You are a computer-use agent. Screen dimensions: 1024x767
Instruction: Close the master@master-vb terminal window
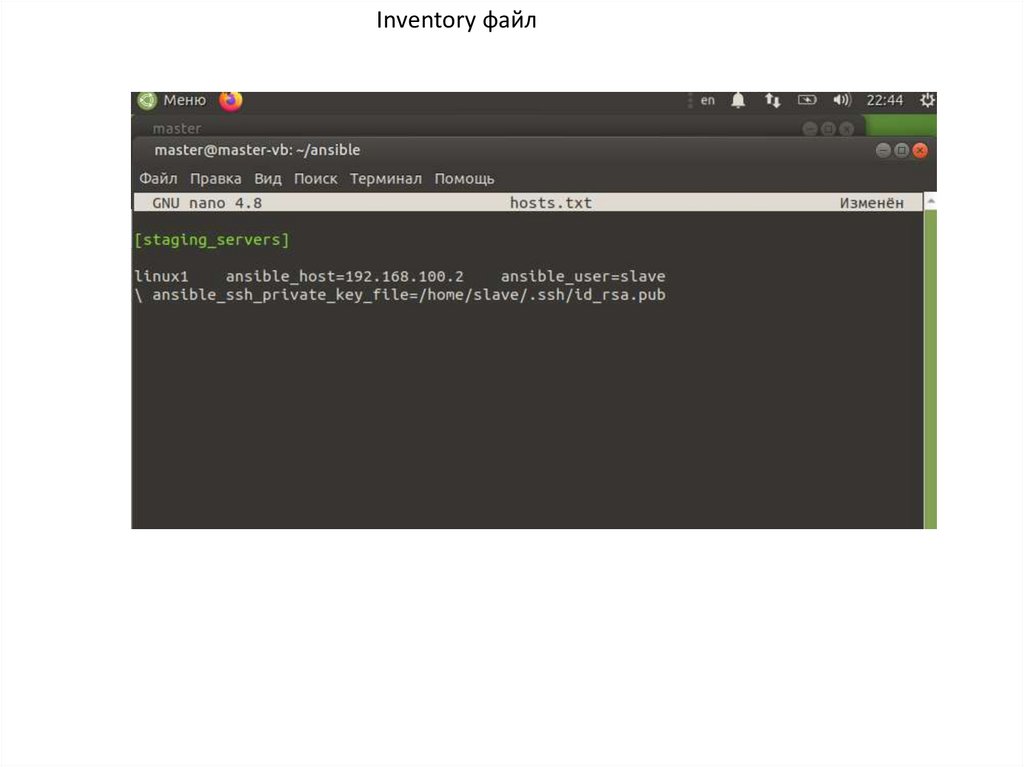(920, 150)
